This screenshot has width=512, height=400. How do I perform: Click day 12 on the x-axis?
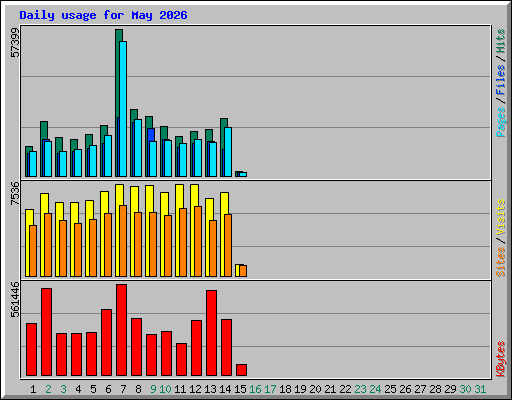coord(195,389)
